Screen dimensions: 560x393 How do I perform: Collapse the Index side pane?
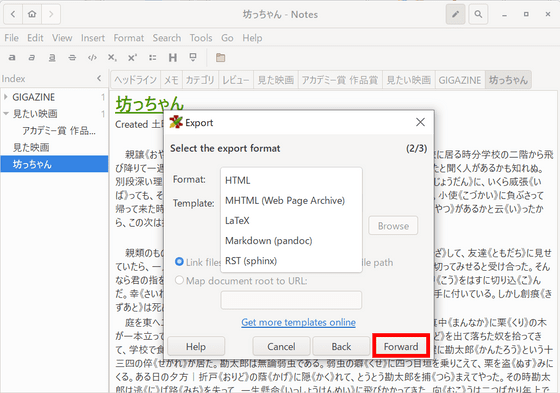click(99, 78)
